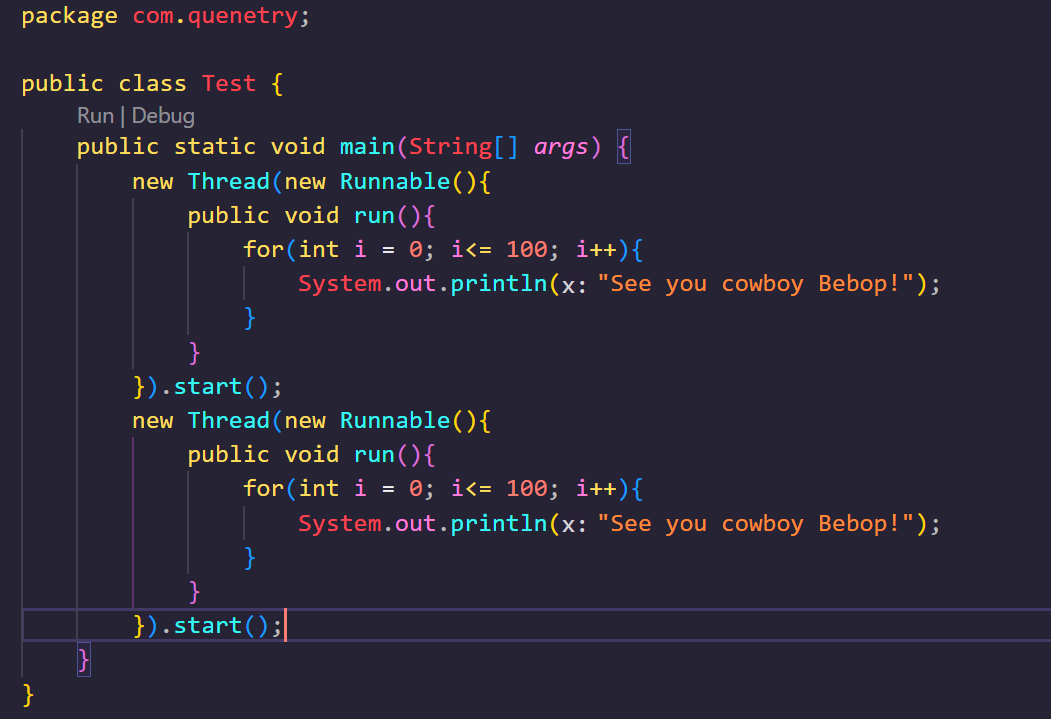Viewport: 1051px width, 719px height.
Task: Click the second println call
Action: (x=499, y=523)
